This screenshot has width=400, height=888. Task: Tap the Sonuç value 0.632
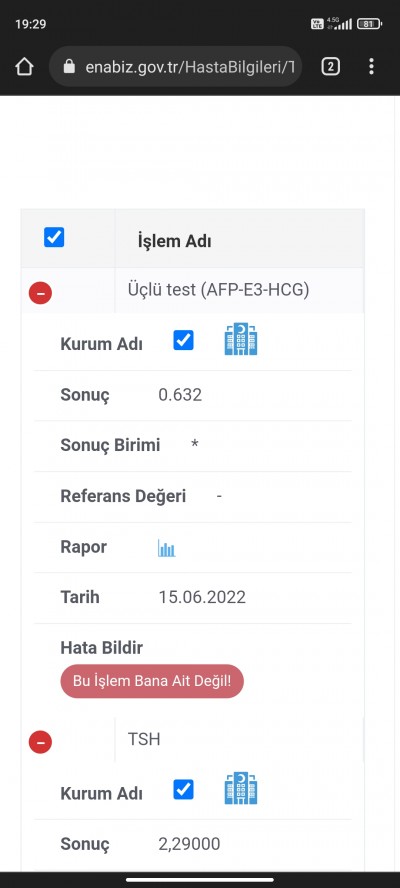180,395
